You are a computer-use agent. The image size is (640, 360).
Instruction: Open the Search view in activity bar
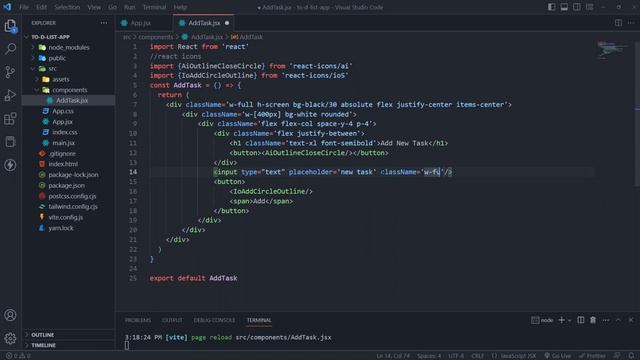(10, 49)
